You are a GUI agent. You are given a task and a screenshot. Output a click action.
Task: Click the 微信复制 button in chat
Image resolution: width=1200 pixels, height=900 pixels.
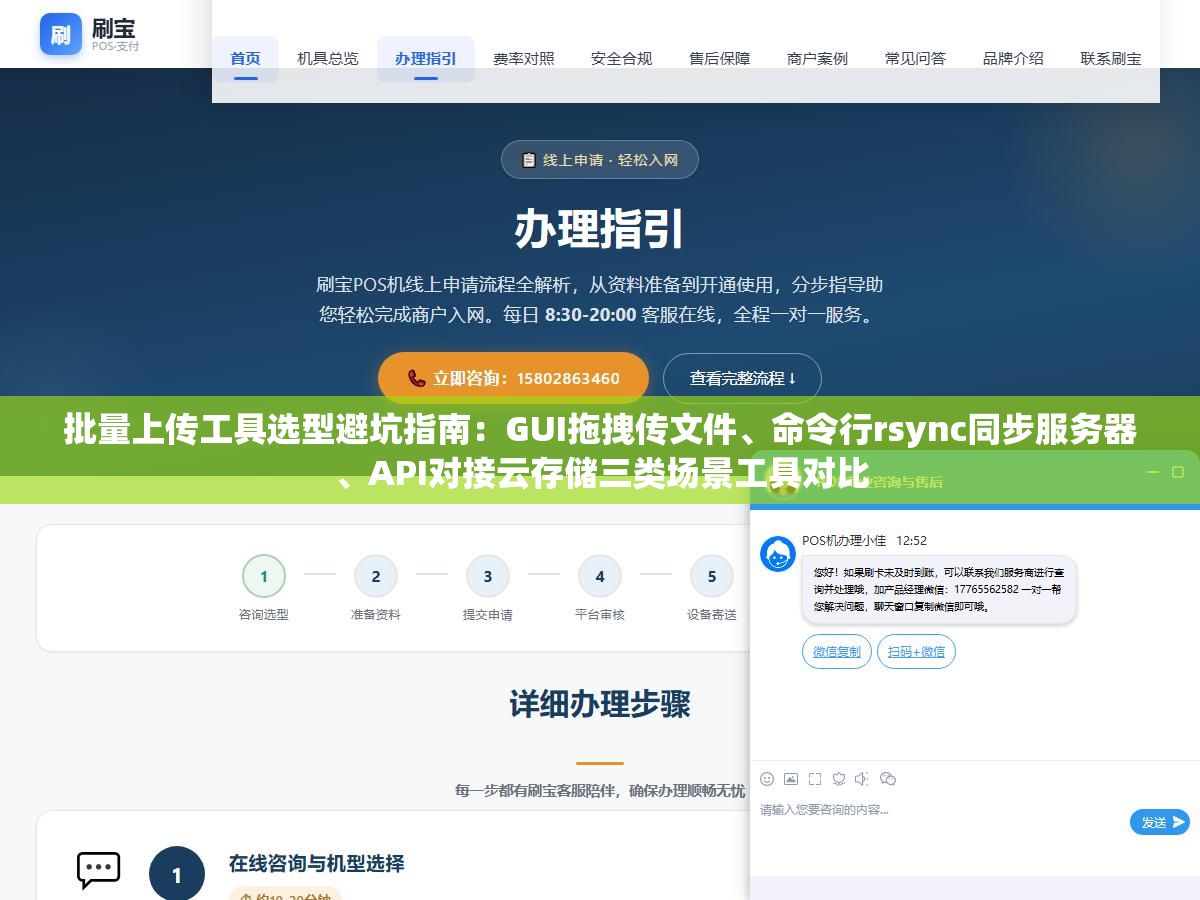(x=836, y=651)
